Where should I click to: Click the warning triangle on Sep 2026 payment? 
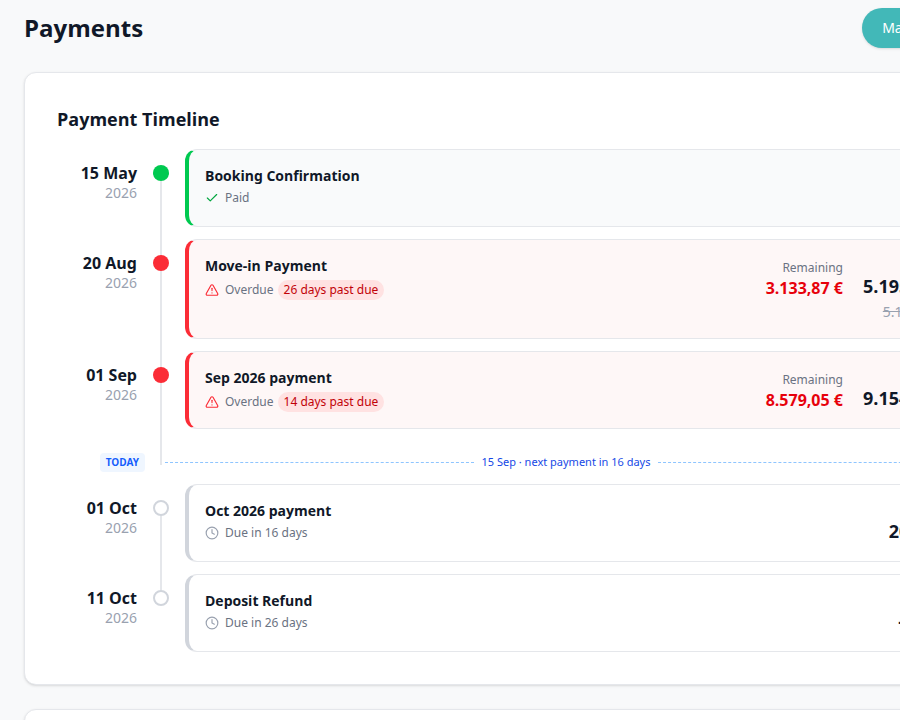[212, 402]
